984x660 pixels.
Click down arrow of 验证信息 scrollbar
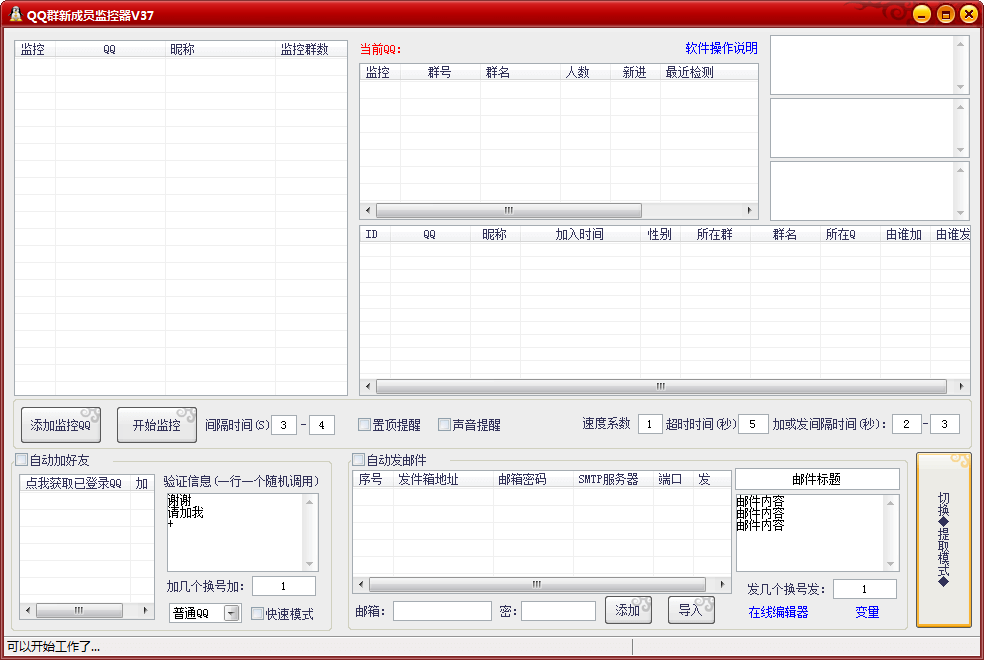coord(309,564)
